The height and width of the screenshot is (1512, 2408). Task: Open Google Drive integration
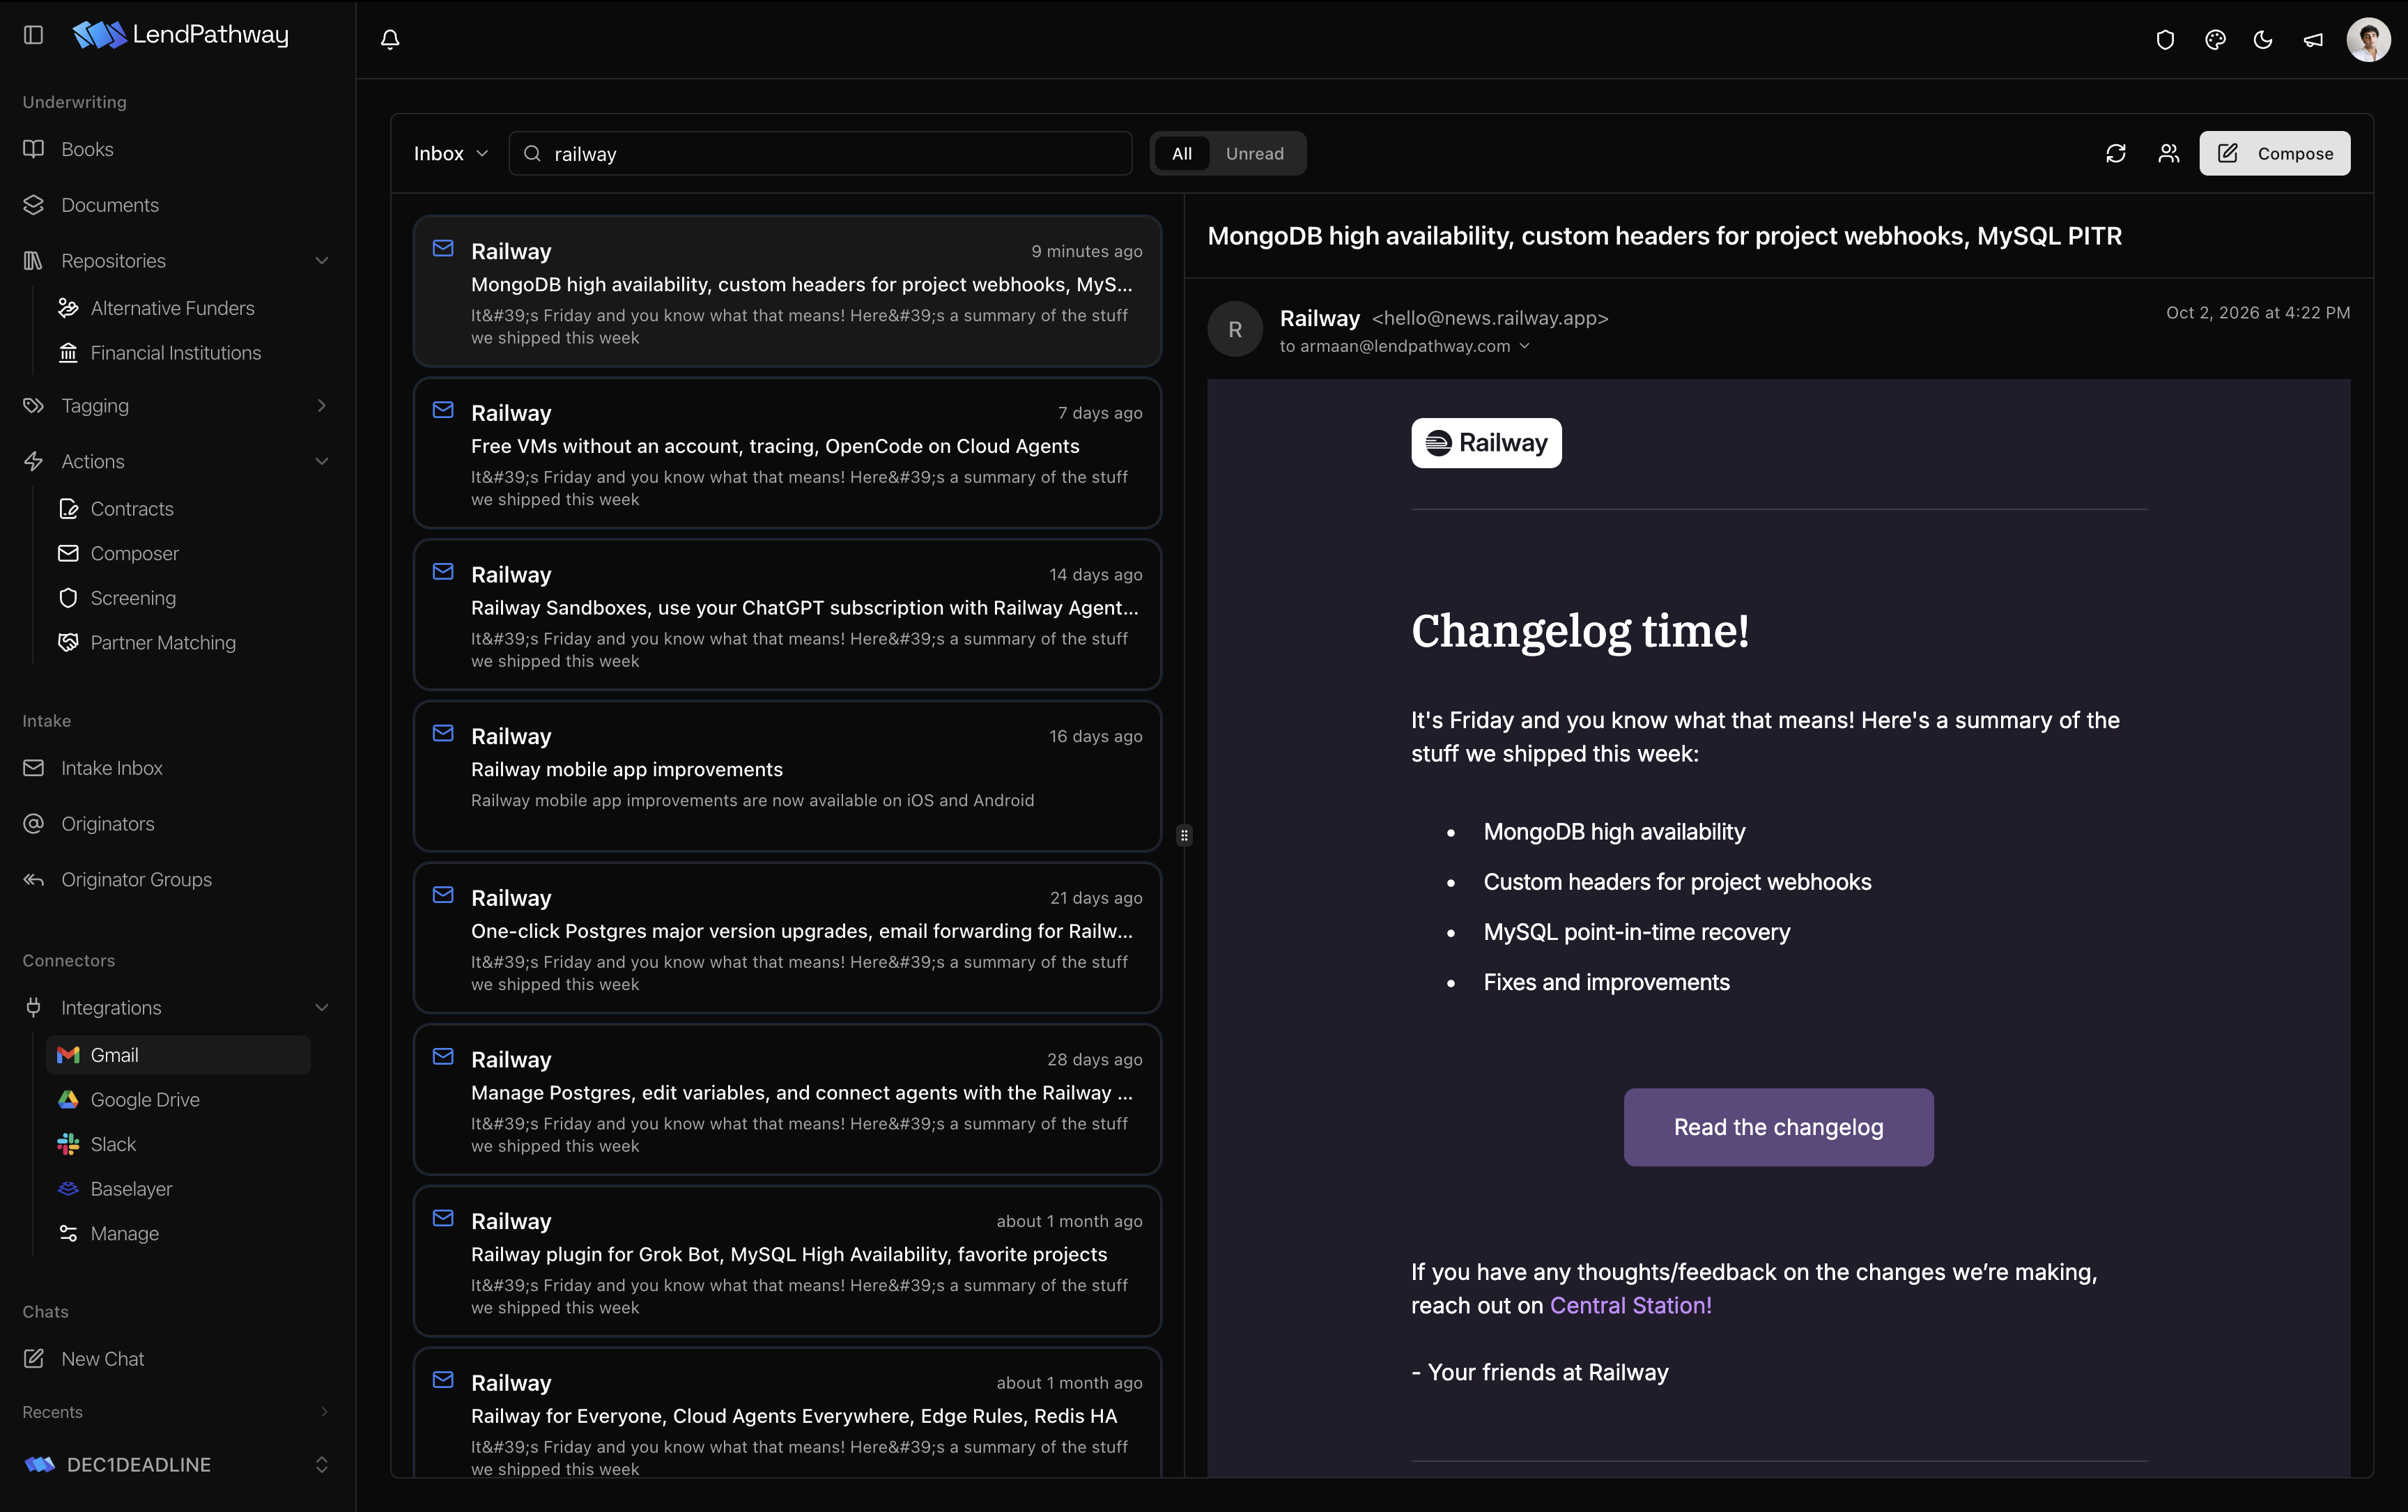pos(145,1100)
